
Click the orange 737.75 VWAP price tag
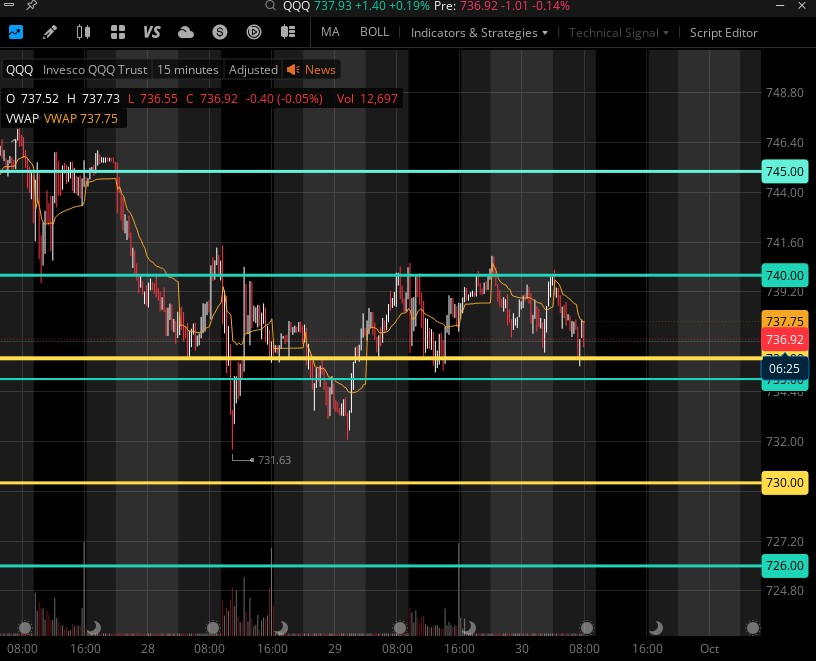[785, 321]
